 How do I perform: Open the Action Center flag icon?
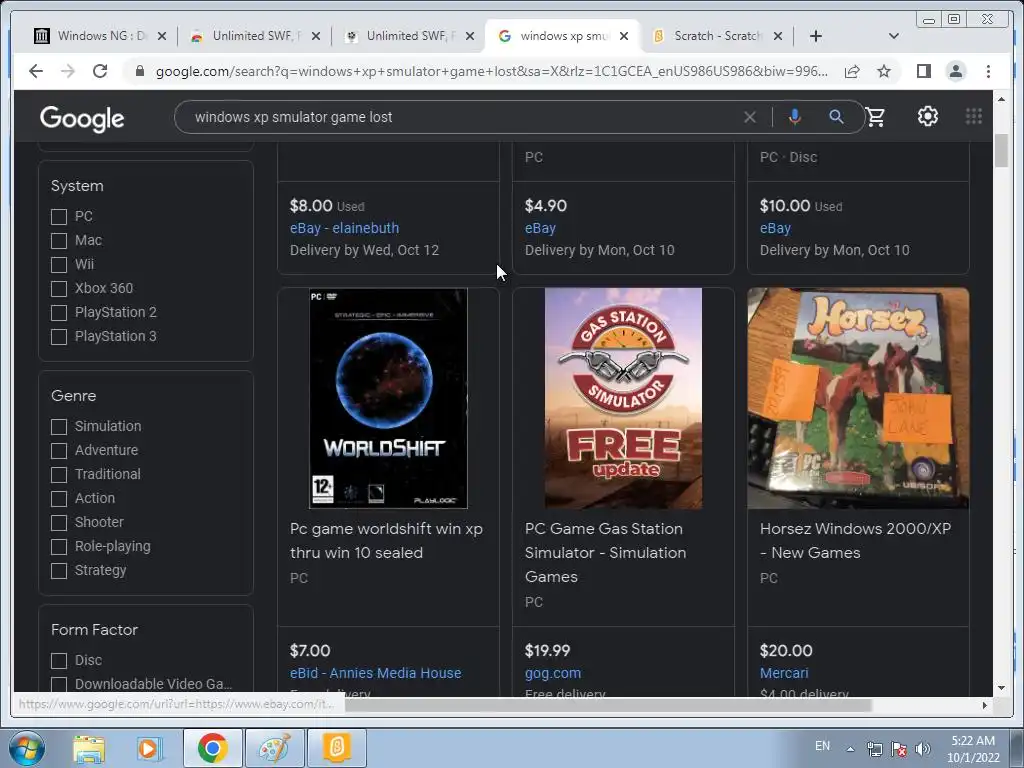(x=899, y=749)
